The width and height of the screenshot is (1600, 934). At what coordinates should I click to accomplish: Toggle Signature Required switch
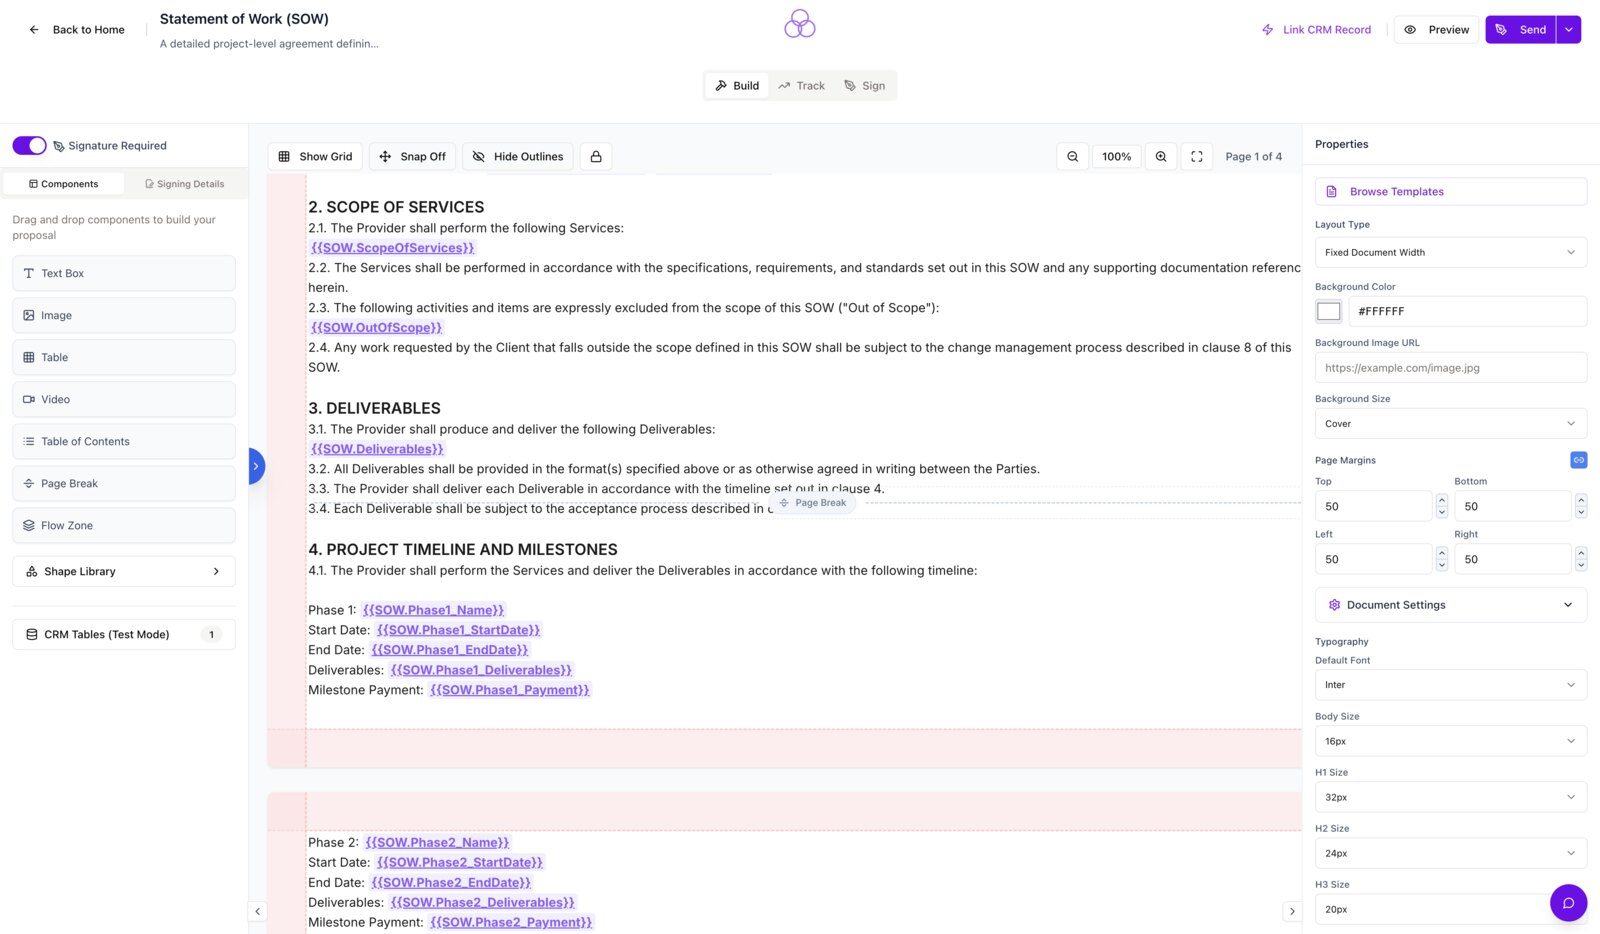(29, 146)
